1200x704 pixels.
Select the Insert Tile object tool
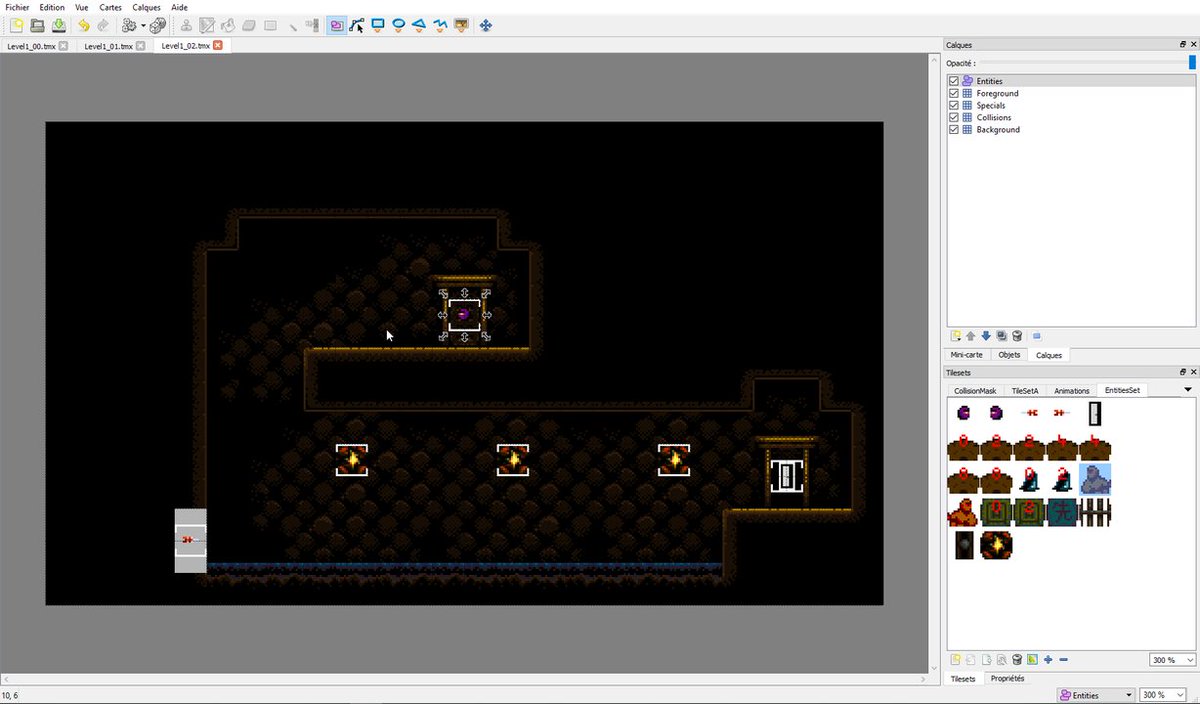point(461,25)
